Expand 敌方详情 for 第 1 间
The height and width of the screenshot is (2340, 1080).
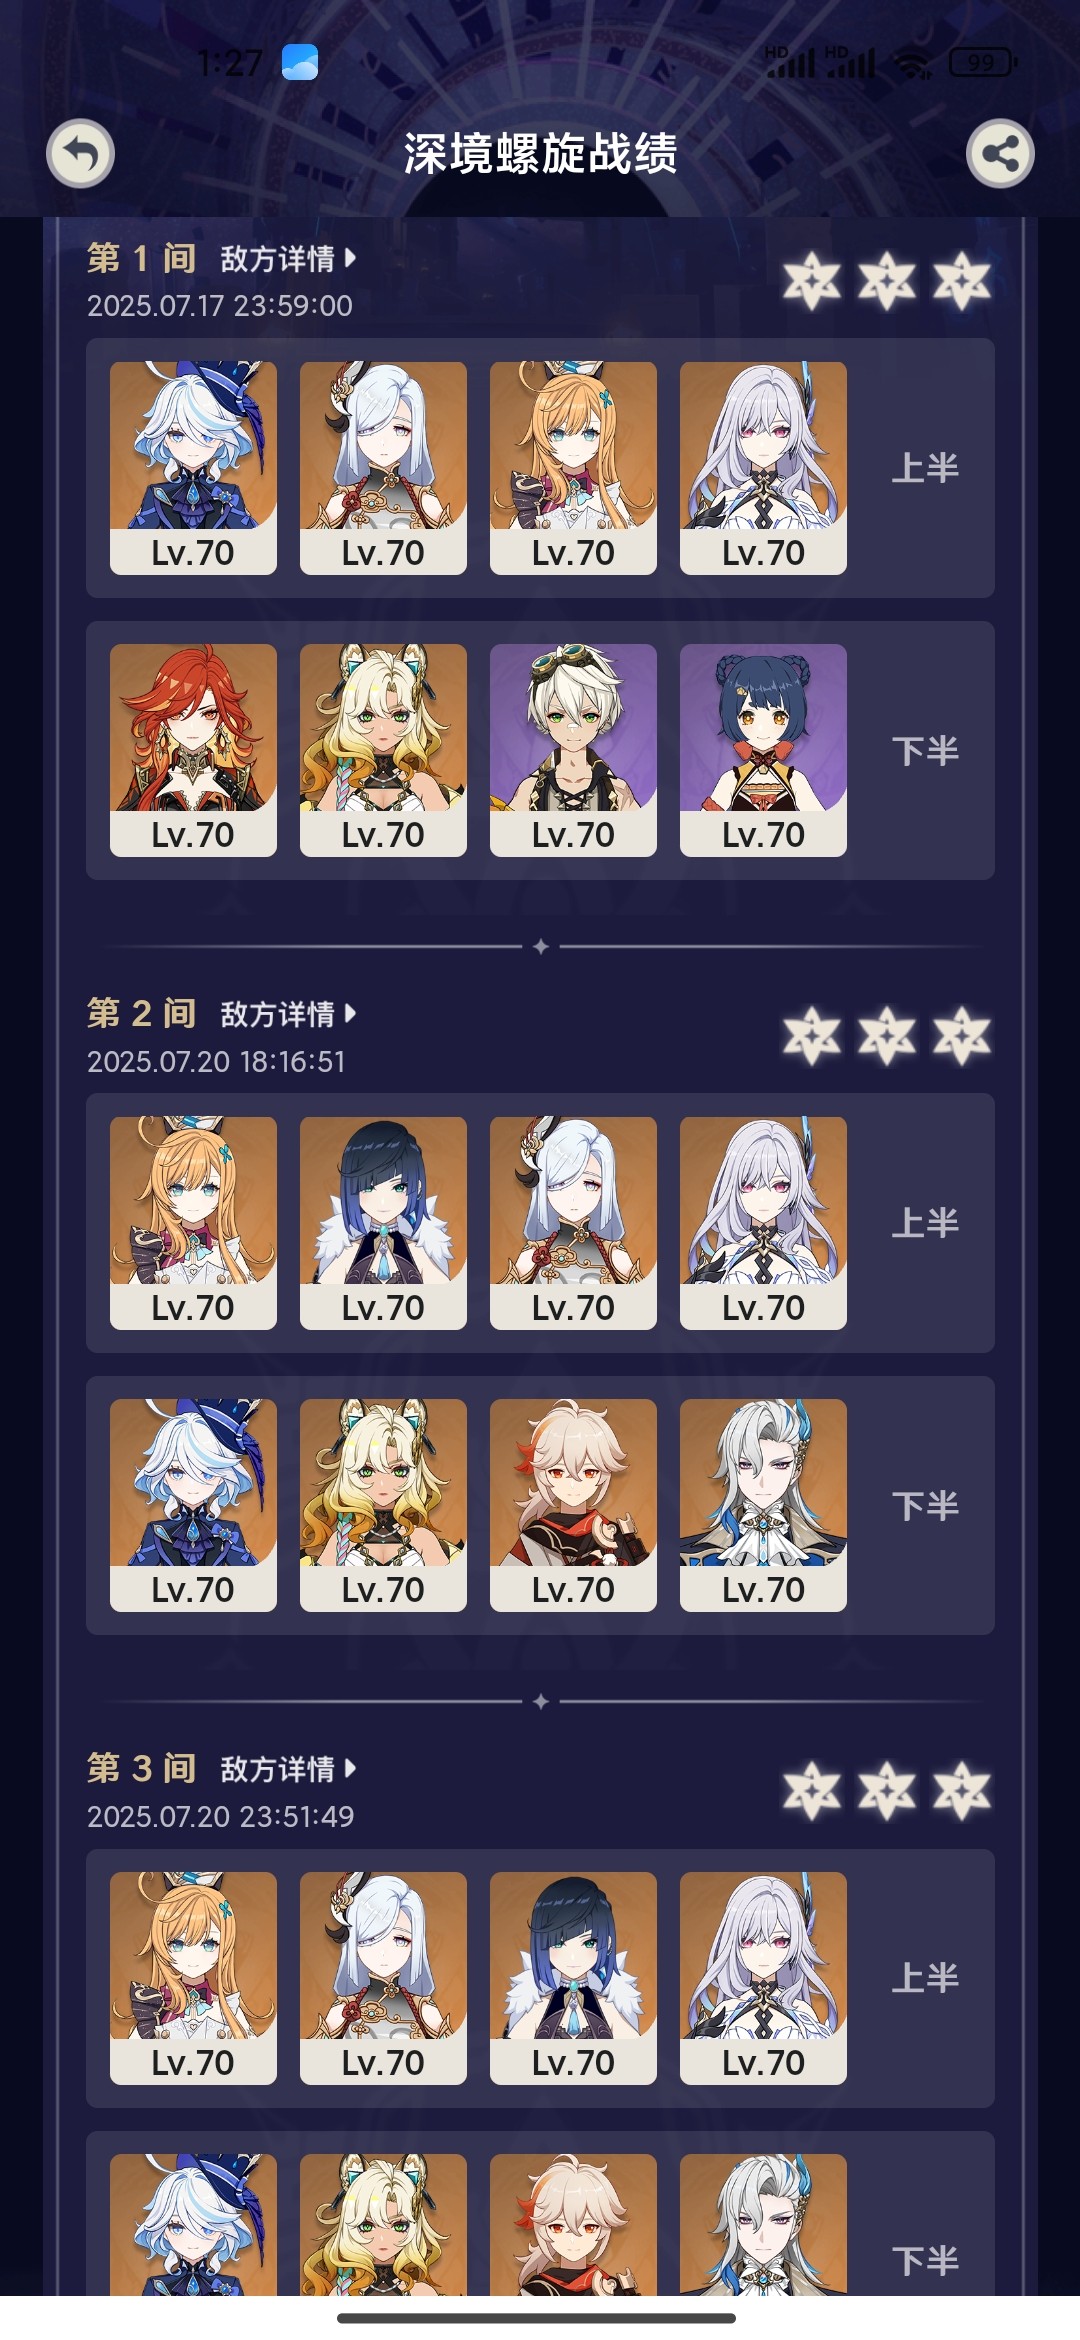click(288, 259)
